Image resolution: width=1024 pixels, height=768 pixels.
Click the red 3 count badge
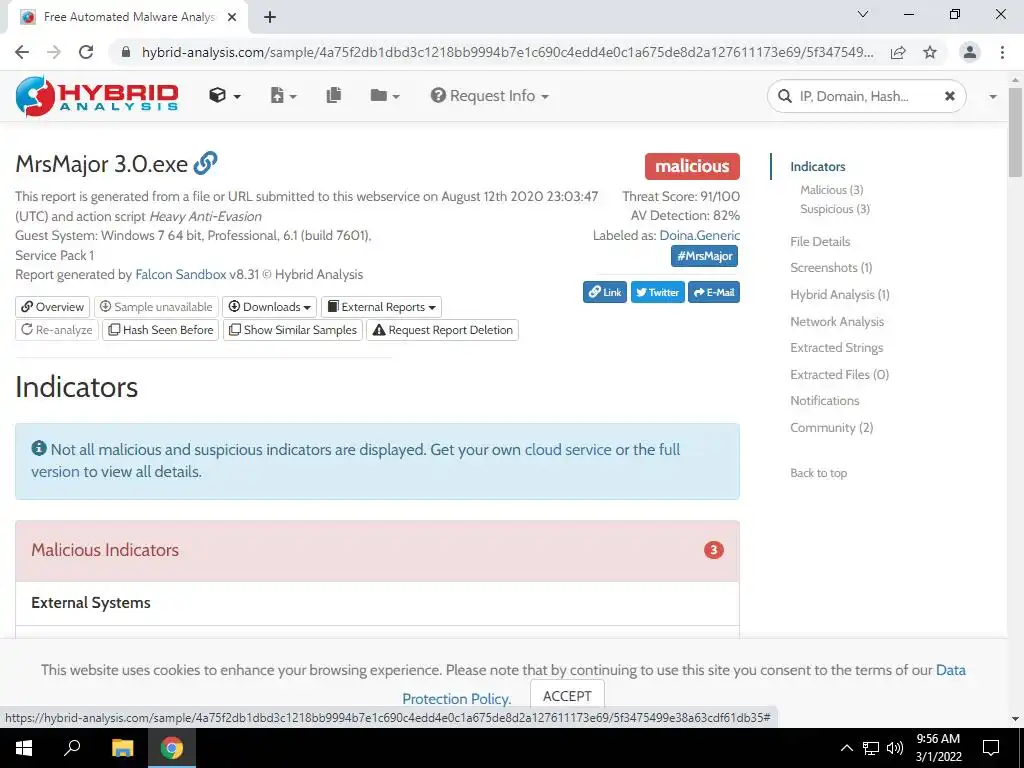(713, 550)
